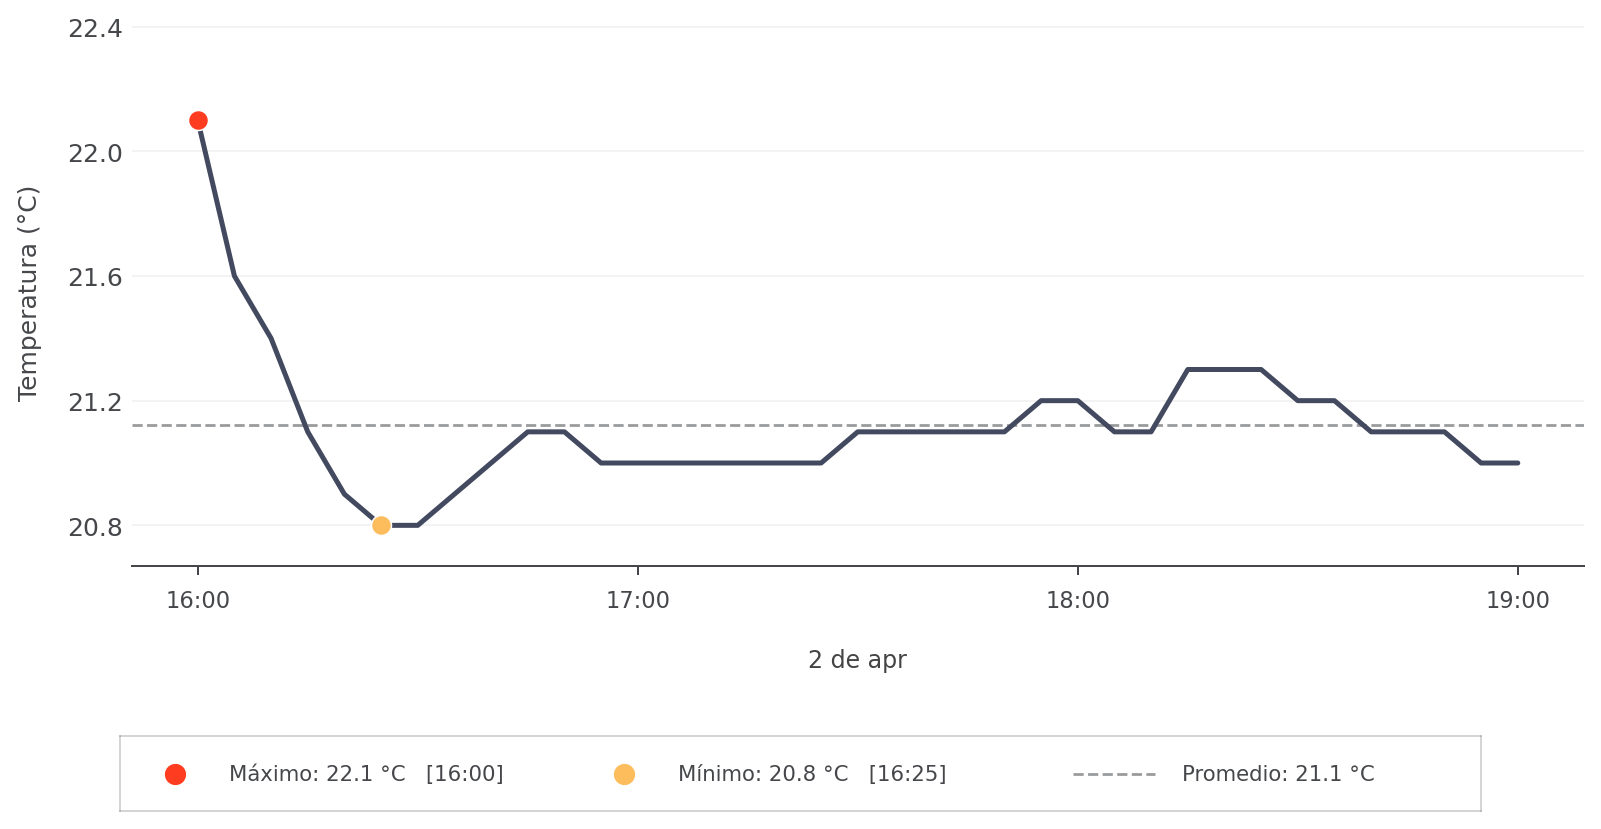Viewport: 1601px width, 829px height.
Task: Click the 20.8 y-axis label
Action: (95, 526)
